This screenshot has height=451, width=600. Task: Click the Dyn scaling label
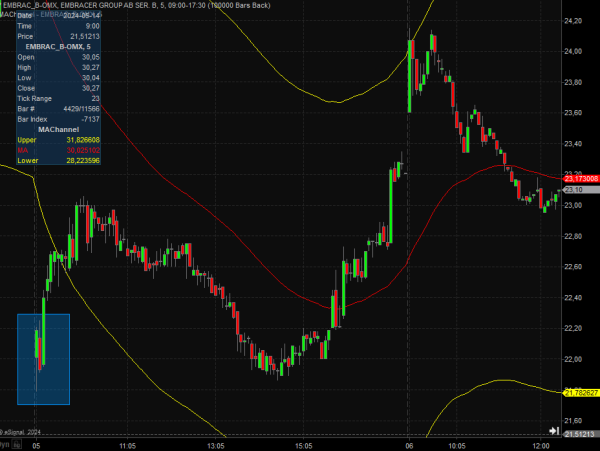(5, 444)
